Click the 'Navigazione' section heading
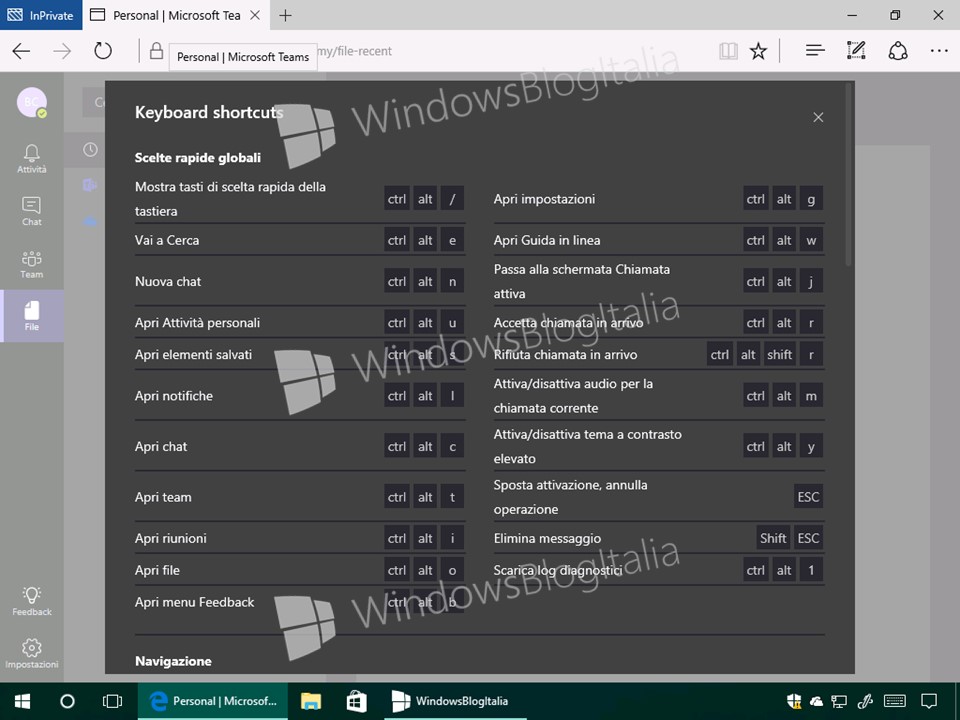Image resolution: width=960 pixels, height=720 pixels. tap(173, 661)
